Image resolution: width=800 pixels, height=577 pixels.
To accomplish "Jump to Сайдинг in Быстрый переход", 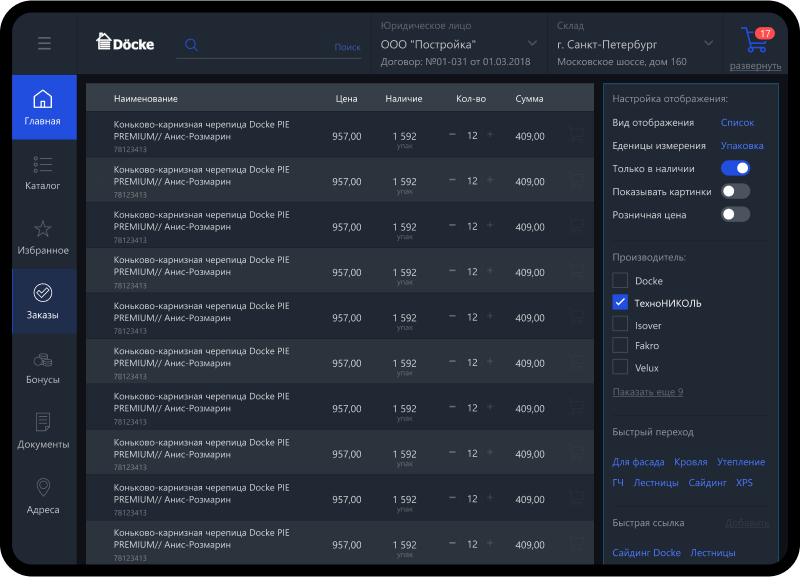I will point(707,483).
